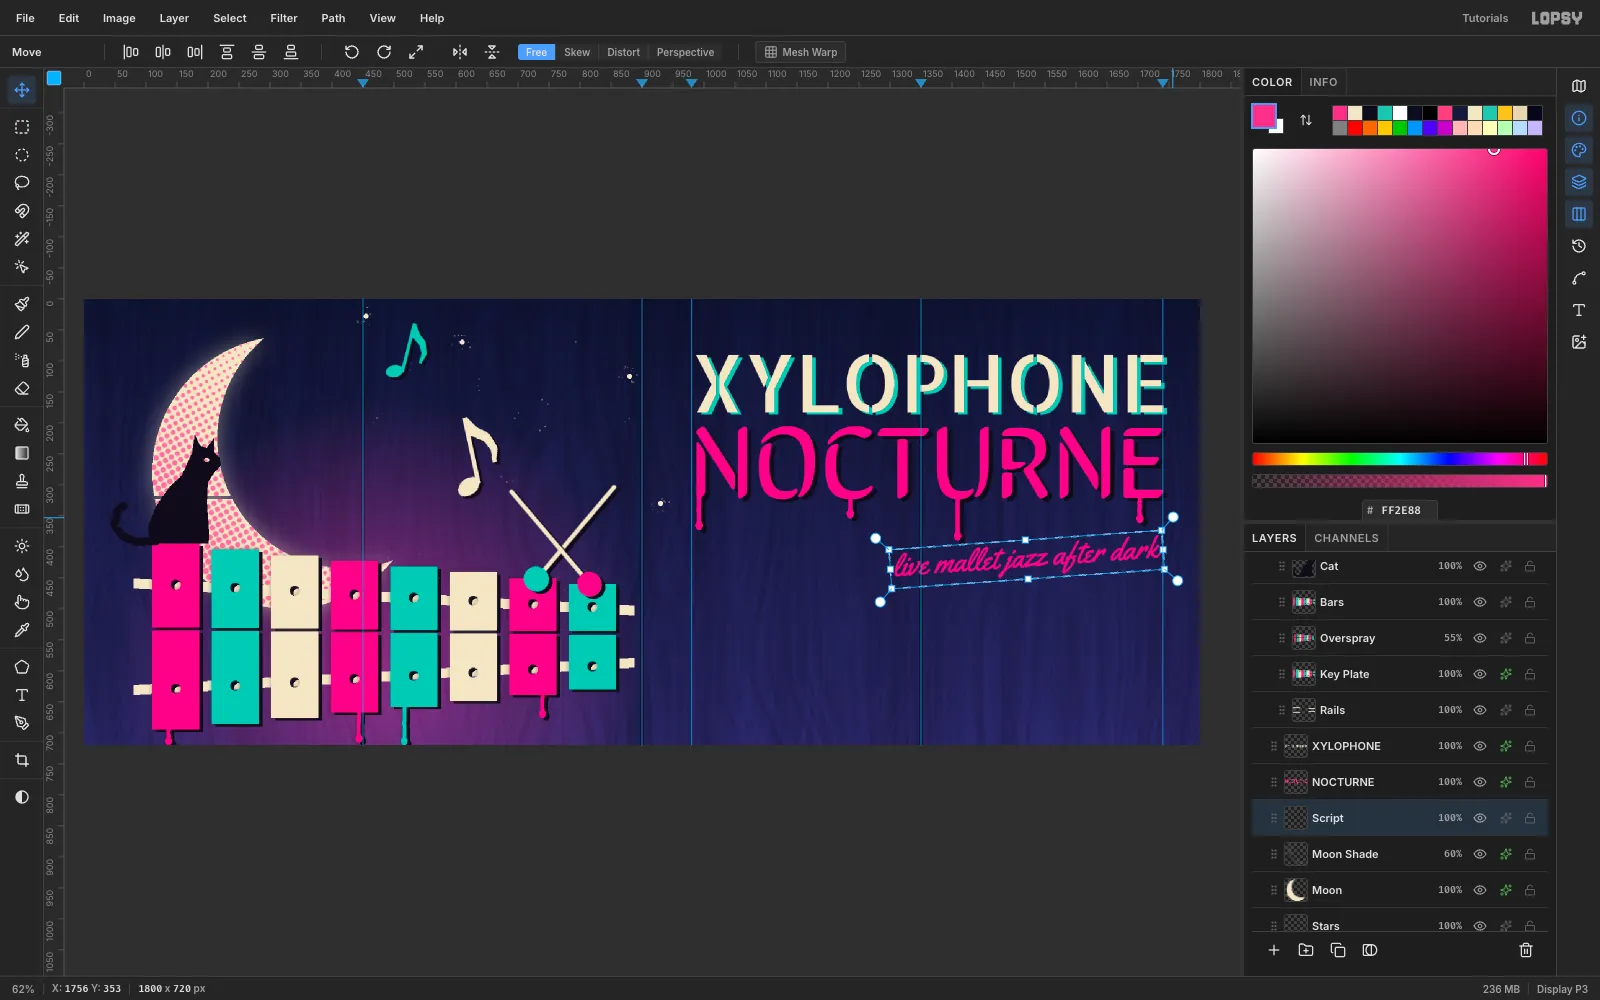Adjust the alpha opacity slider

pos(1399,481)
